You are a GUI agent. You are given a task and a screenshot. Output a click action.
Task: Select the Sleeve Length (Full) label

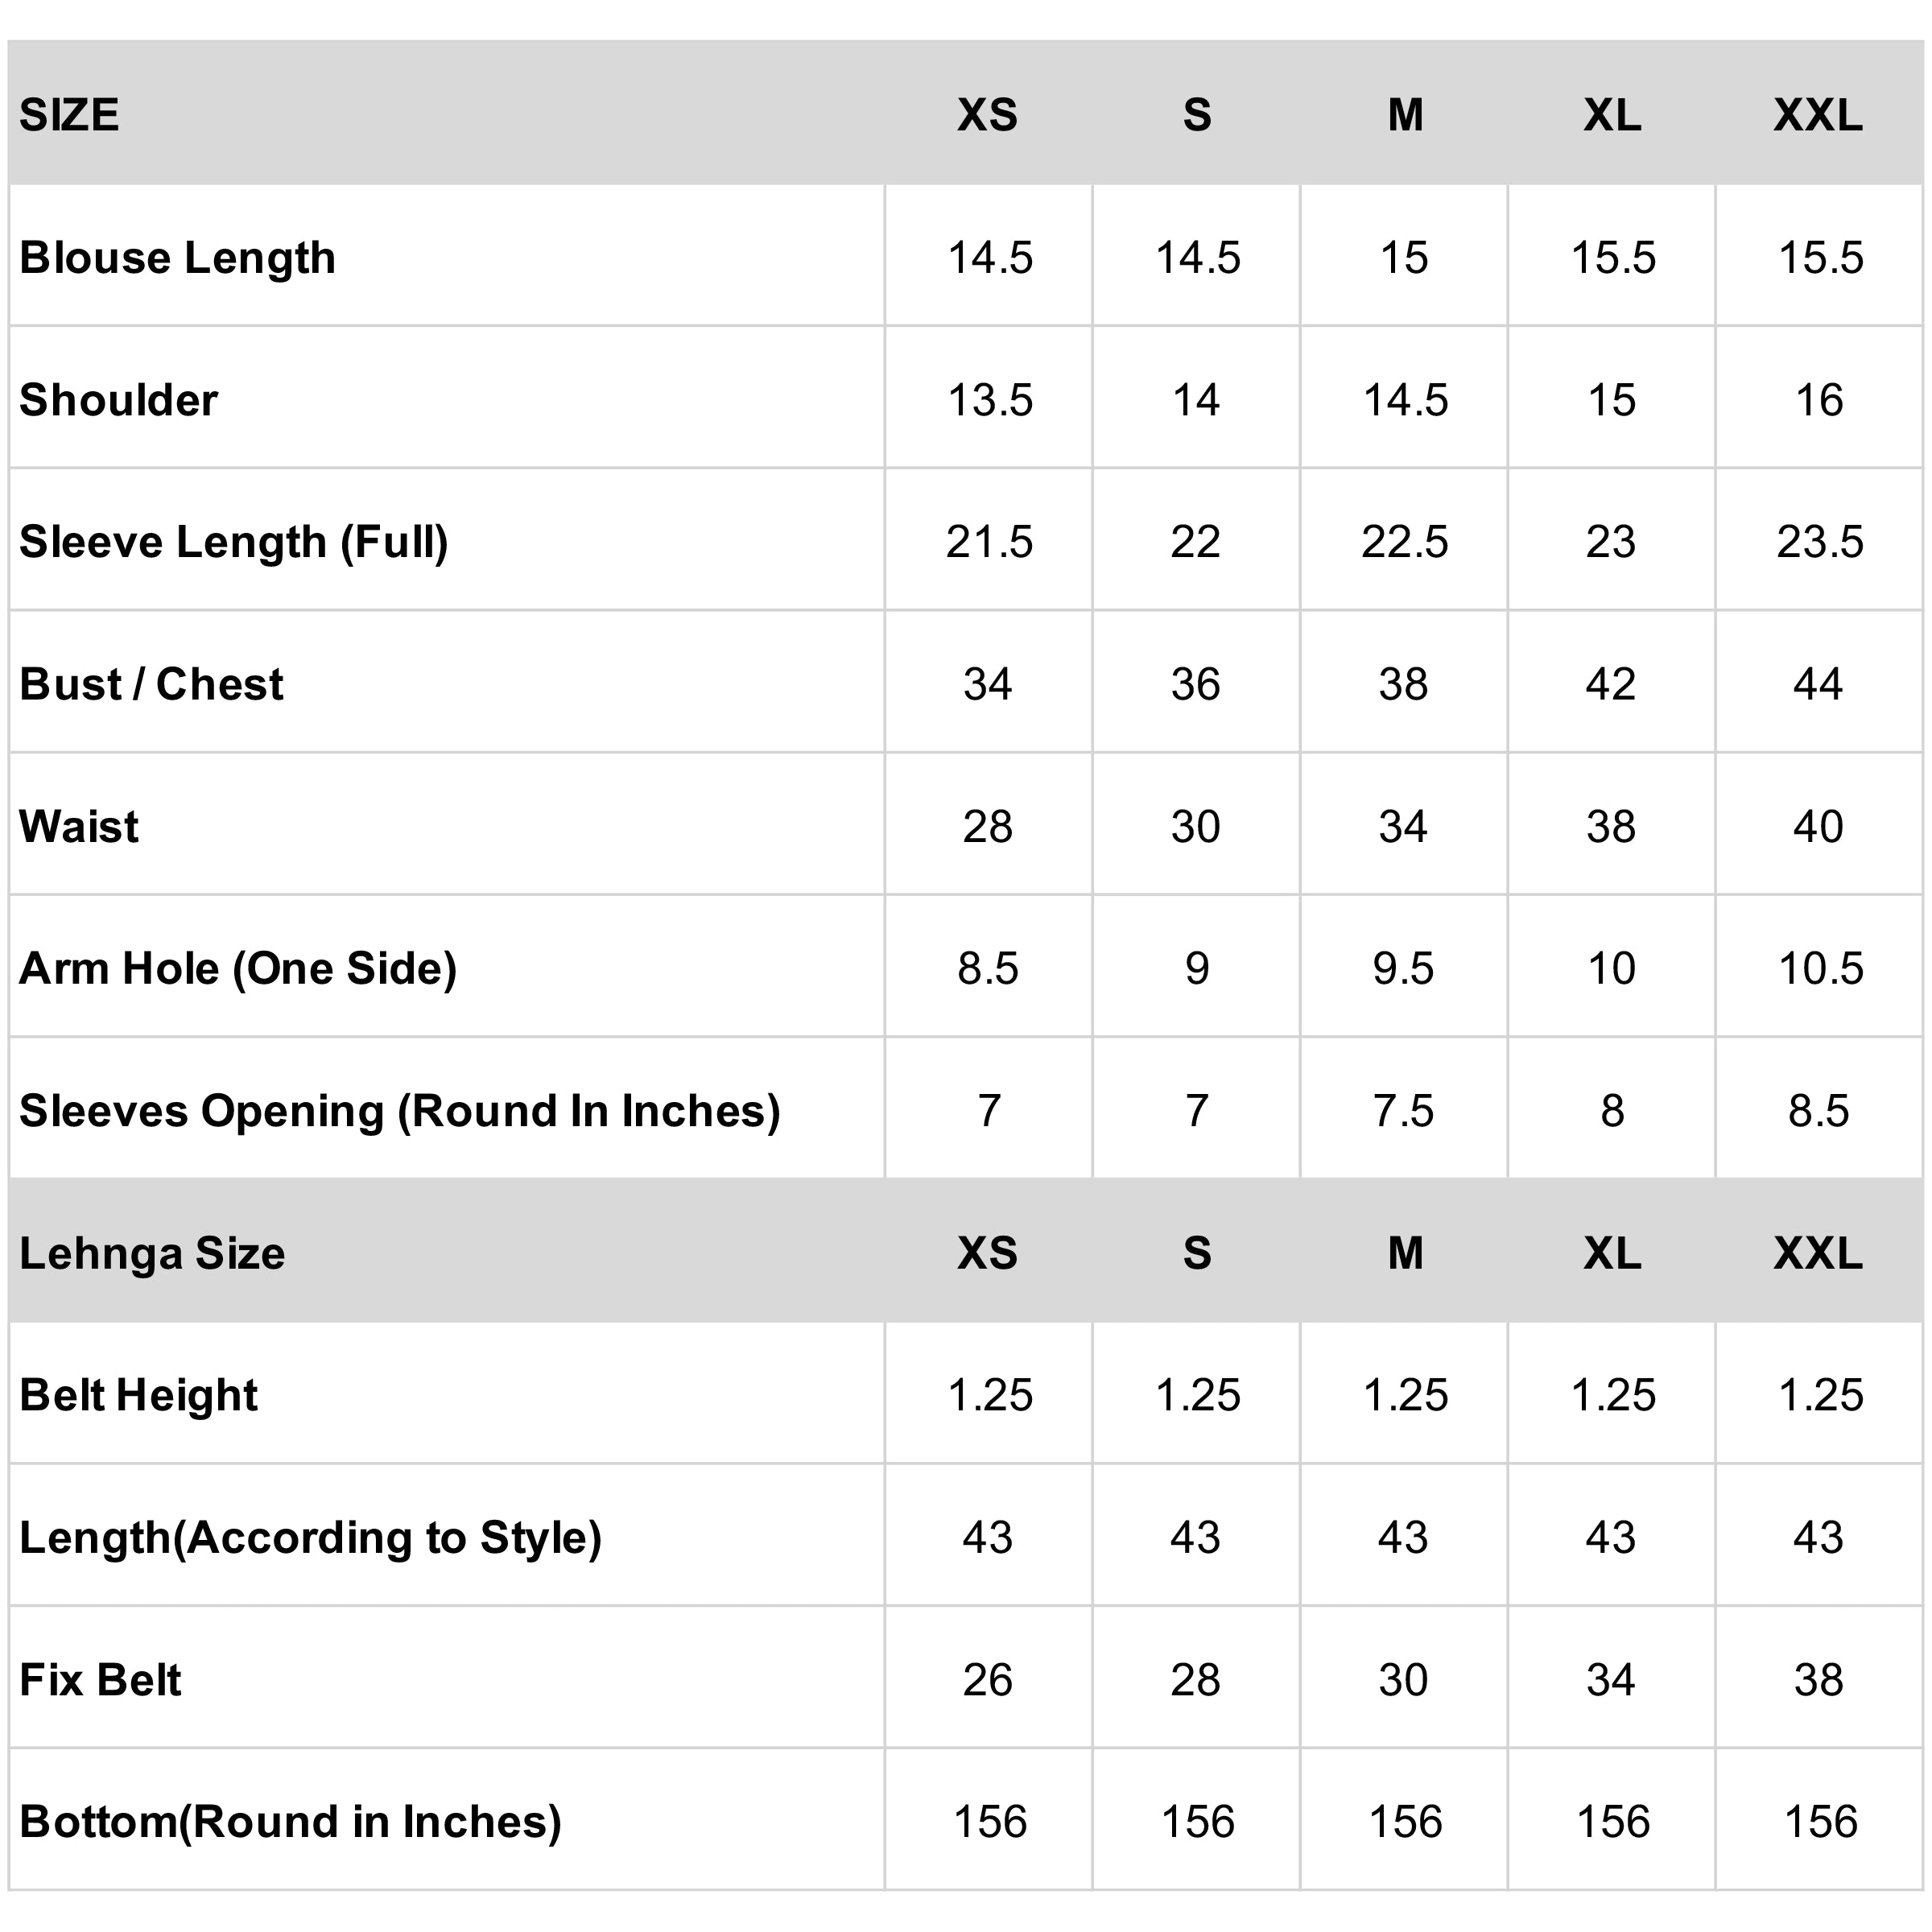coord(233,542)
